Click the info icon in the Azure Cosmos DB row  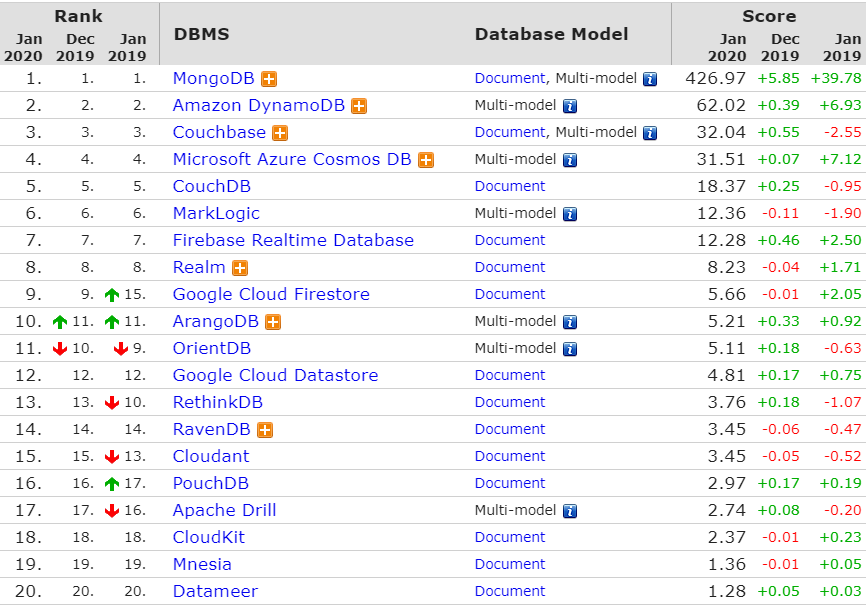tap(570, 160)
